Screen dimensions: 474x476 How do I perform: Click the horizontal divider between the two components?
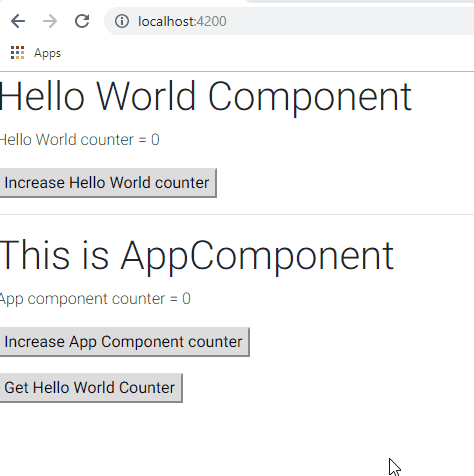(237, 215)
